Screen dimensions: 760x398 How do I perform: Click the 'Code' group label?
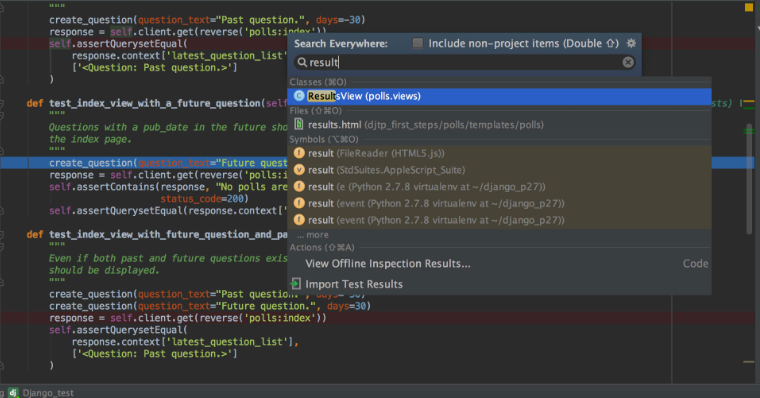pyautogui.click(x=696, y=264)
